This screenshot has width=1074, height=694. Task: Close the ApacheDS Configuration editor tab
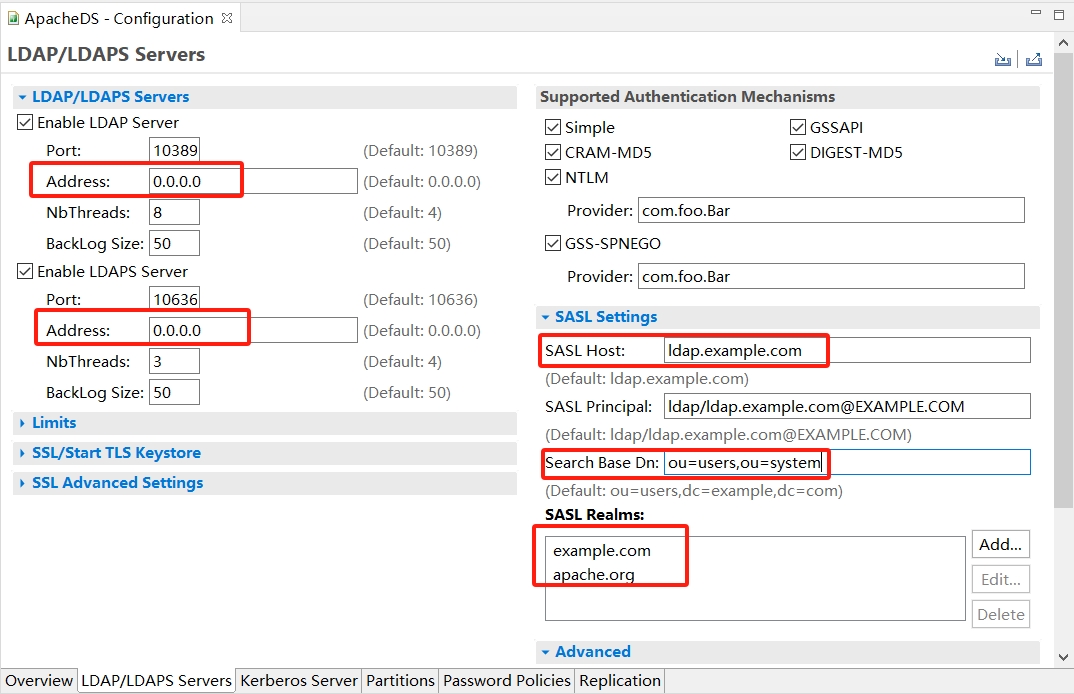227,18
